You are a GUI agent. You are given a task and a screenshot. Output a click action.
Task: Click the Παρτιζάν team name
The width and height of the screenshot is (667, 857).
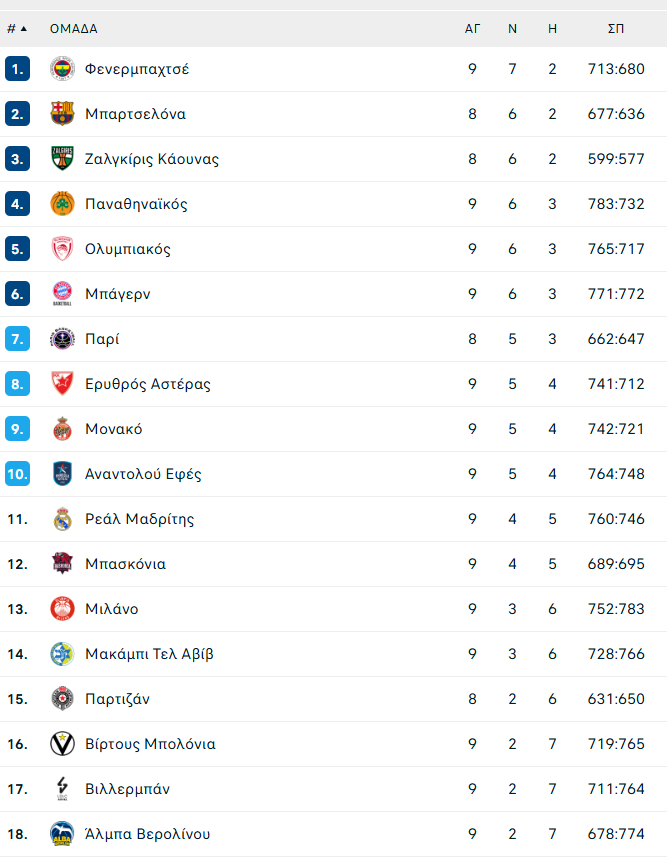pyautogui.click(x=118, y=699)
